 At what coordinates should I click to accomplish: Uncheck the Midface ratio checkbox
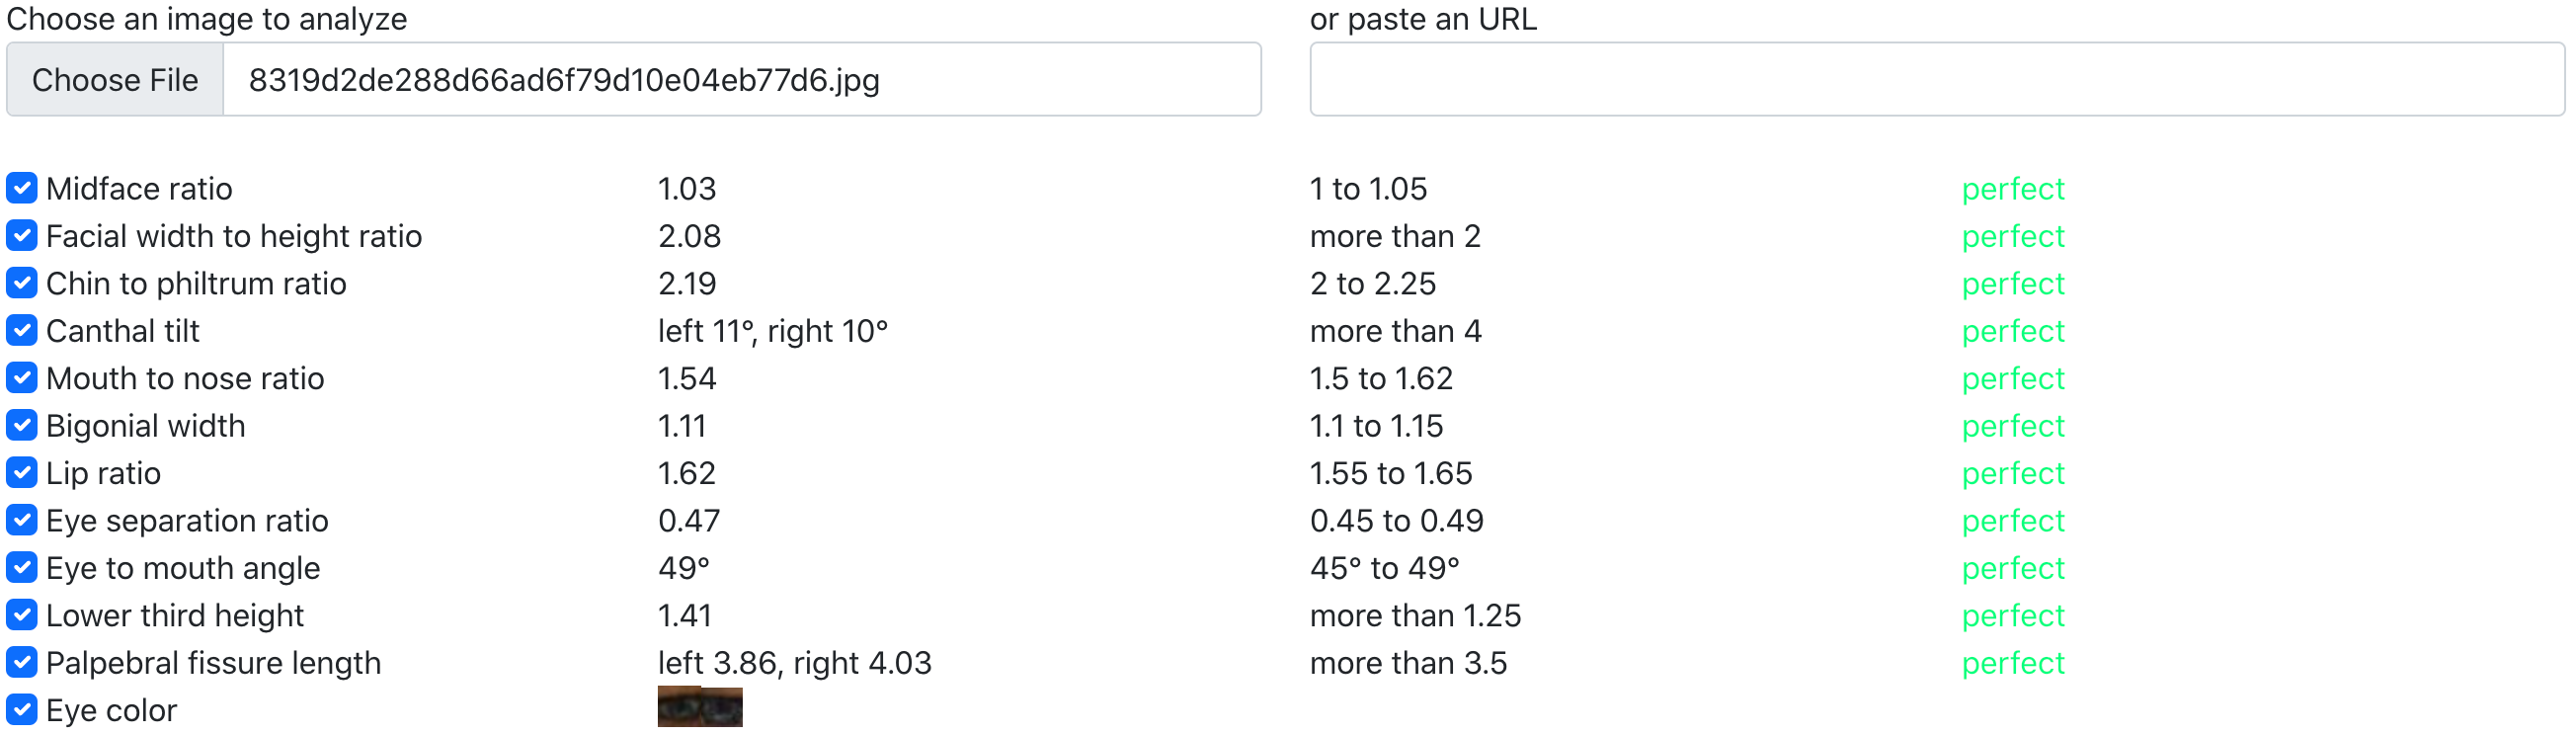coord(22,188)
